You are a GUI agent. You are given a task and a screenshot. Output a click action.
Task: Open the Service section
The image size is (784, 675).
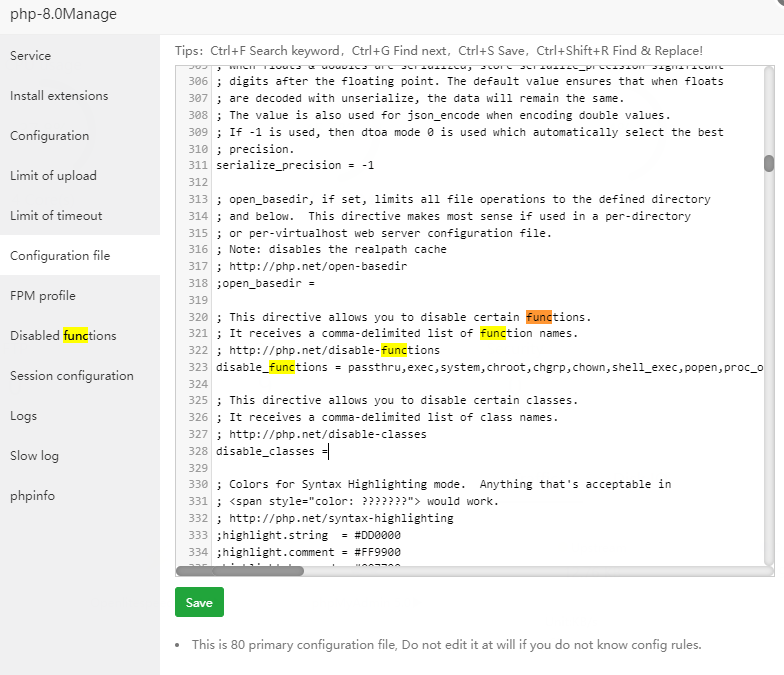[31, 56]
